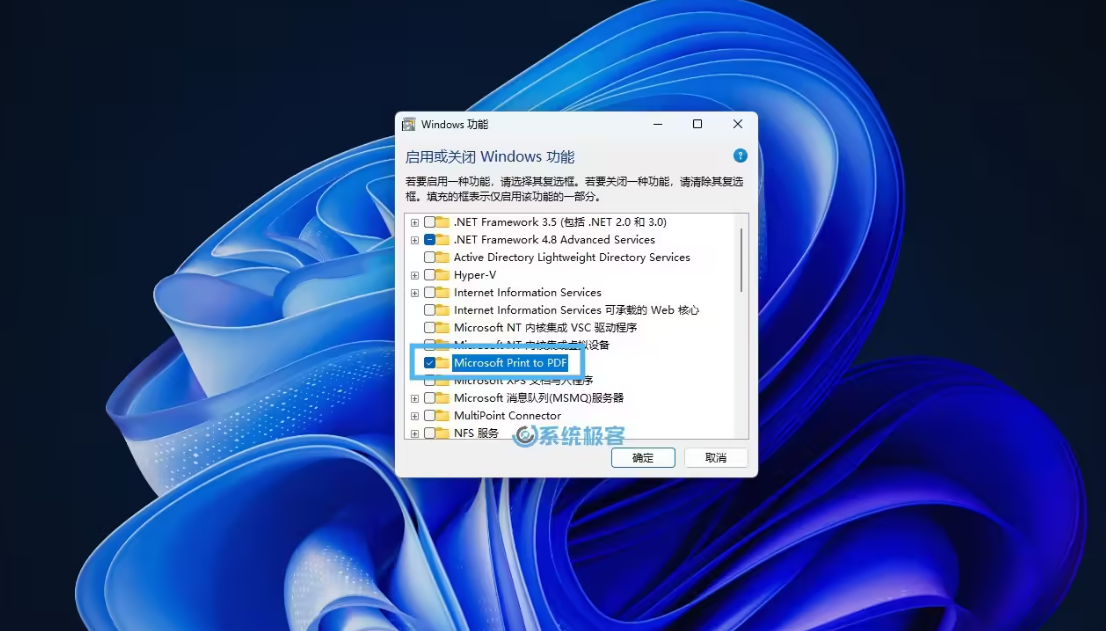Viewport: 1106px width, 631px height.
Task: Check Active Directory Lightweight Directory Services
Action: 429,257
